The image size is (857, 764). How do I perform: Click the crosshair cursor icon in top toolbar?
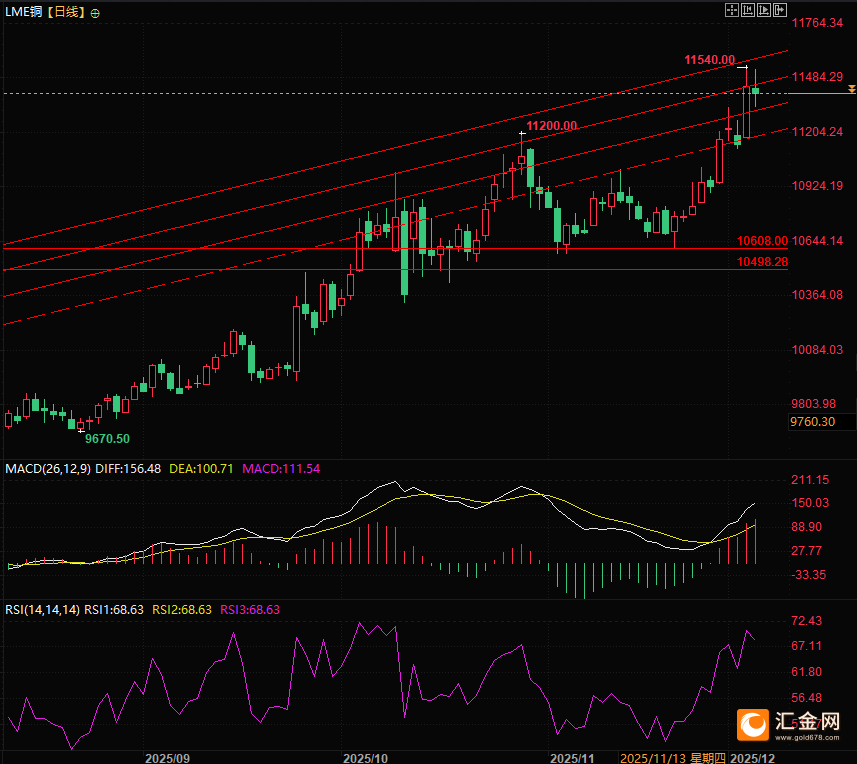pyautogui.click(x=731, y=9)
